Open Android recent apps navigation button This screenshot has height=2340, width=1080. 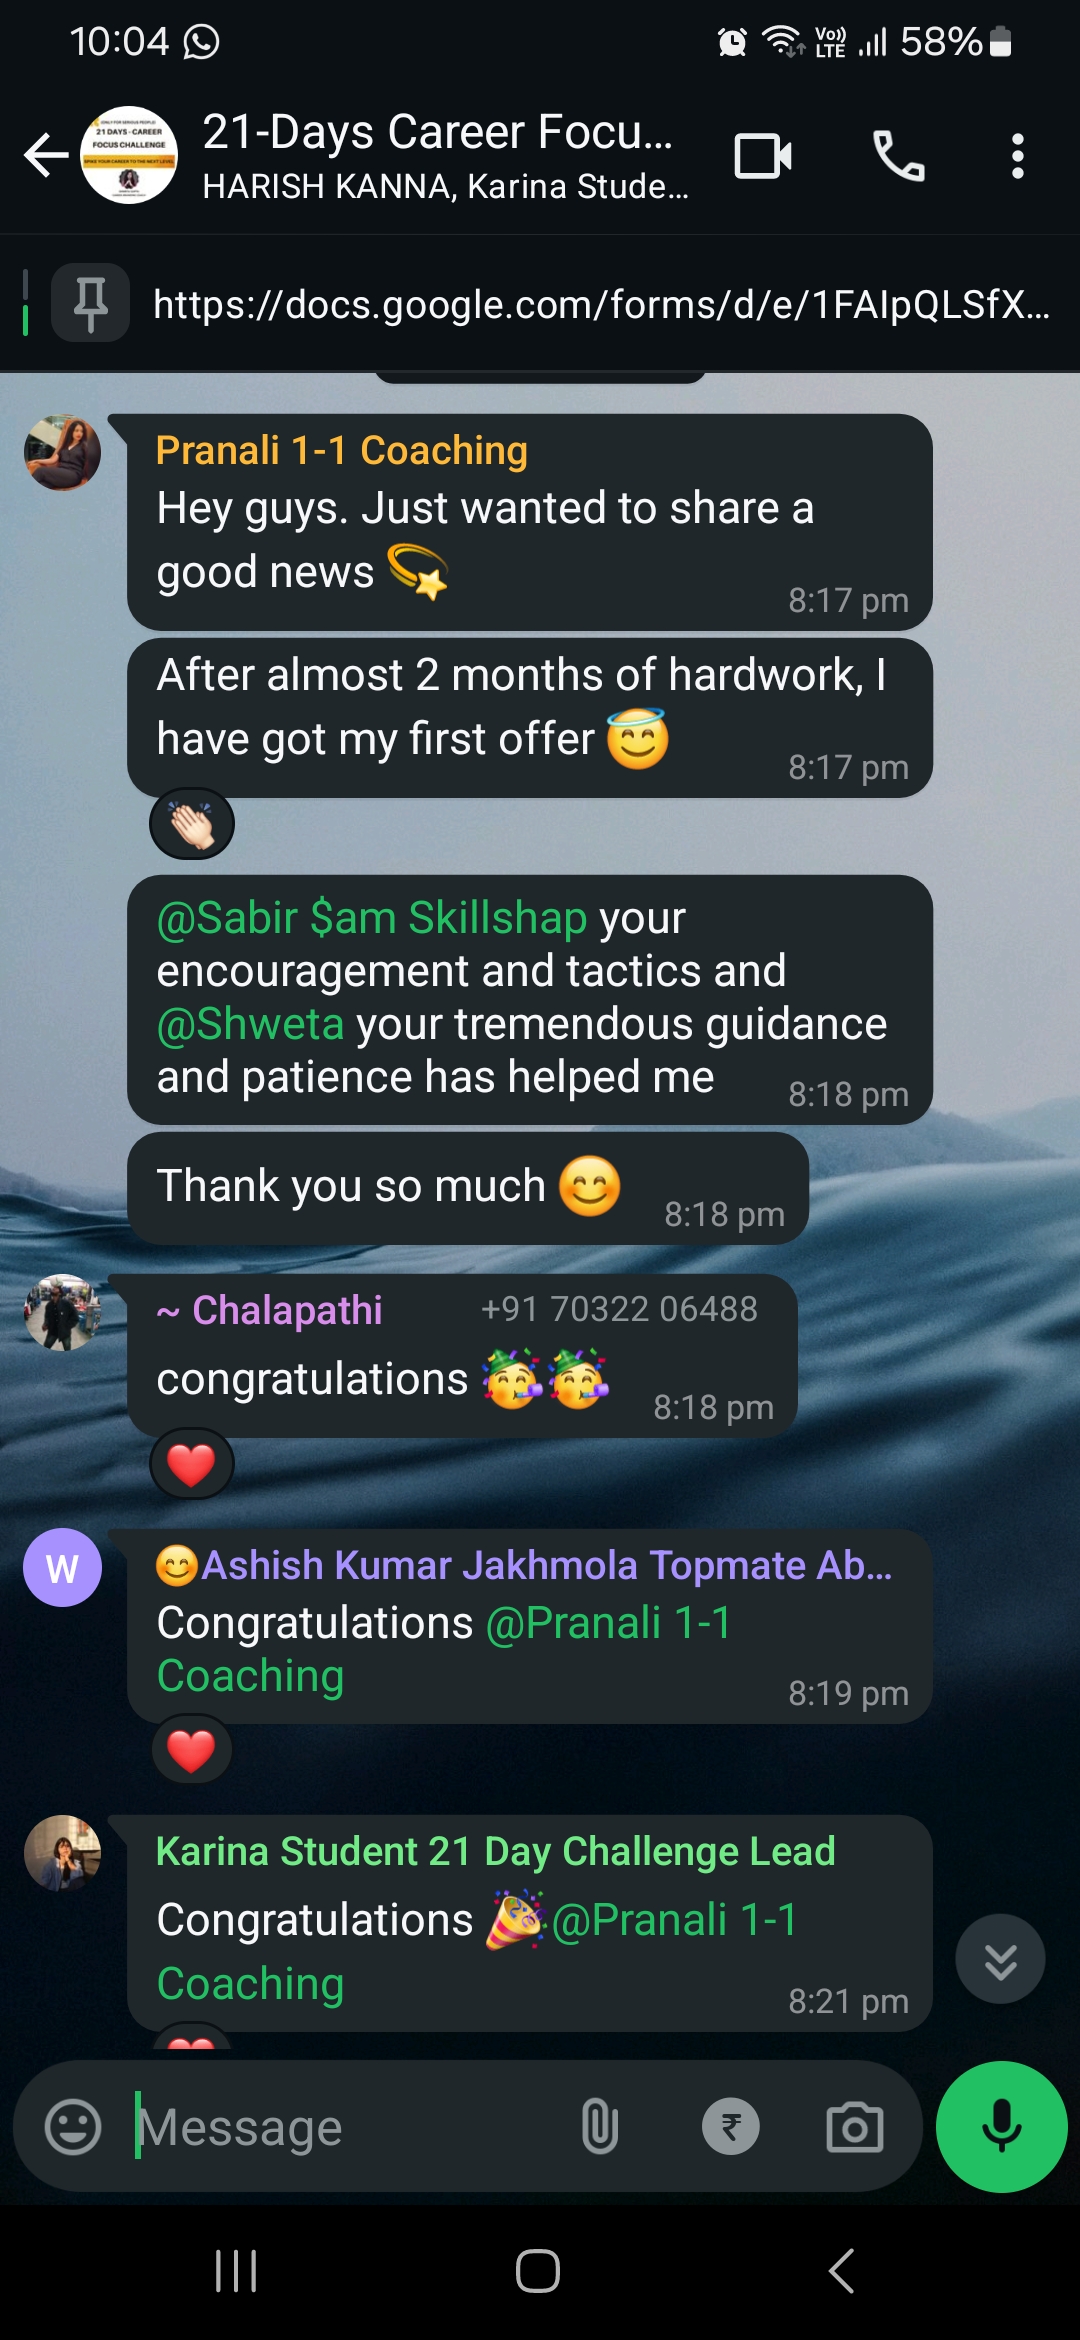tap(236, 2270)
